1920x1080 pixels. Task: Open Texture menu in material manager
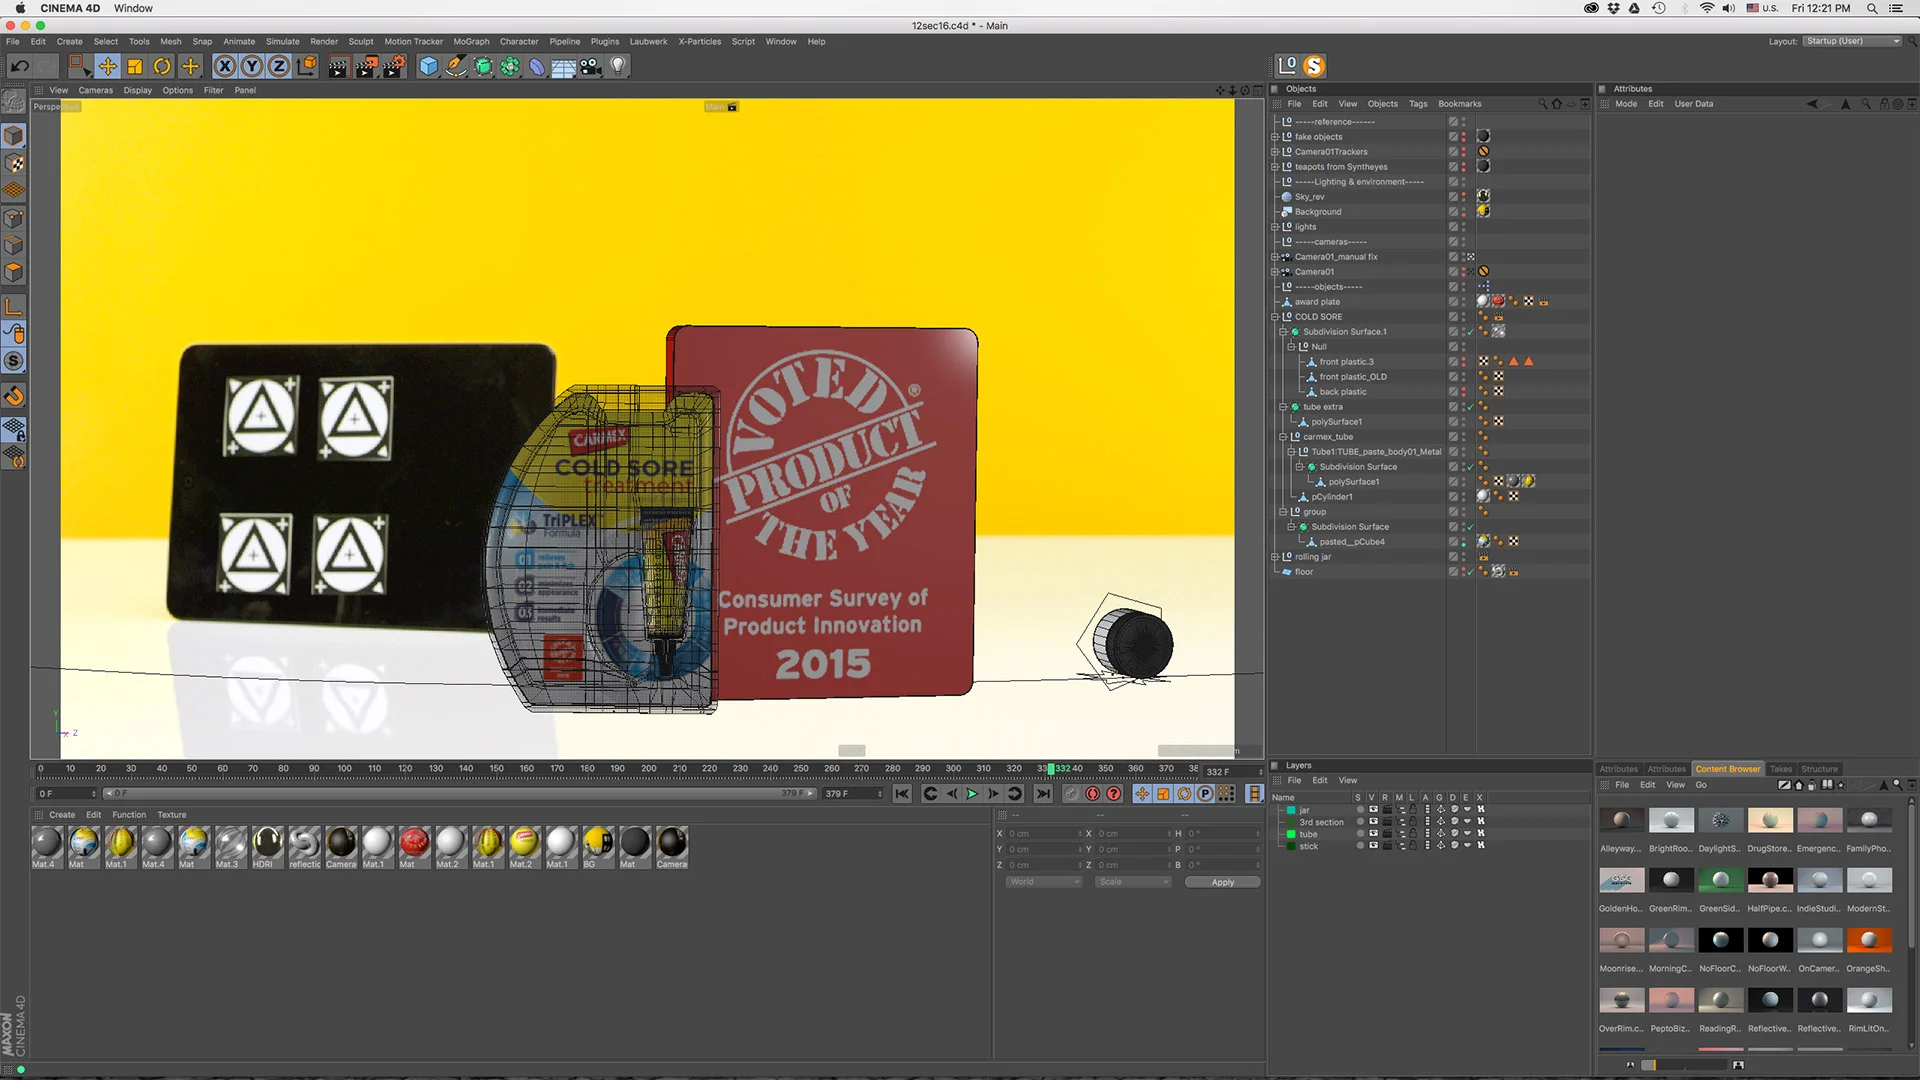tap(172, 815)
